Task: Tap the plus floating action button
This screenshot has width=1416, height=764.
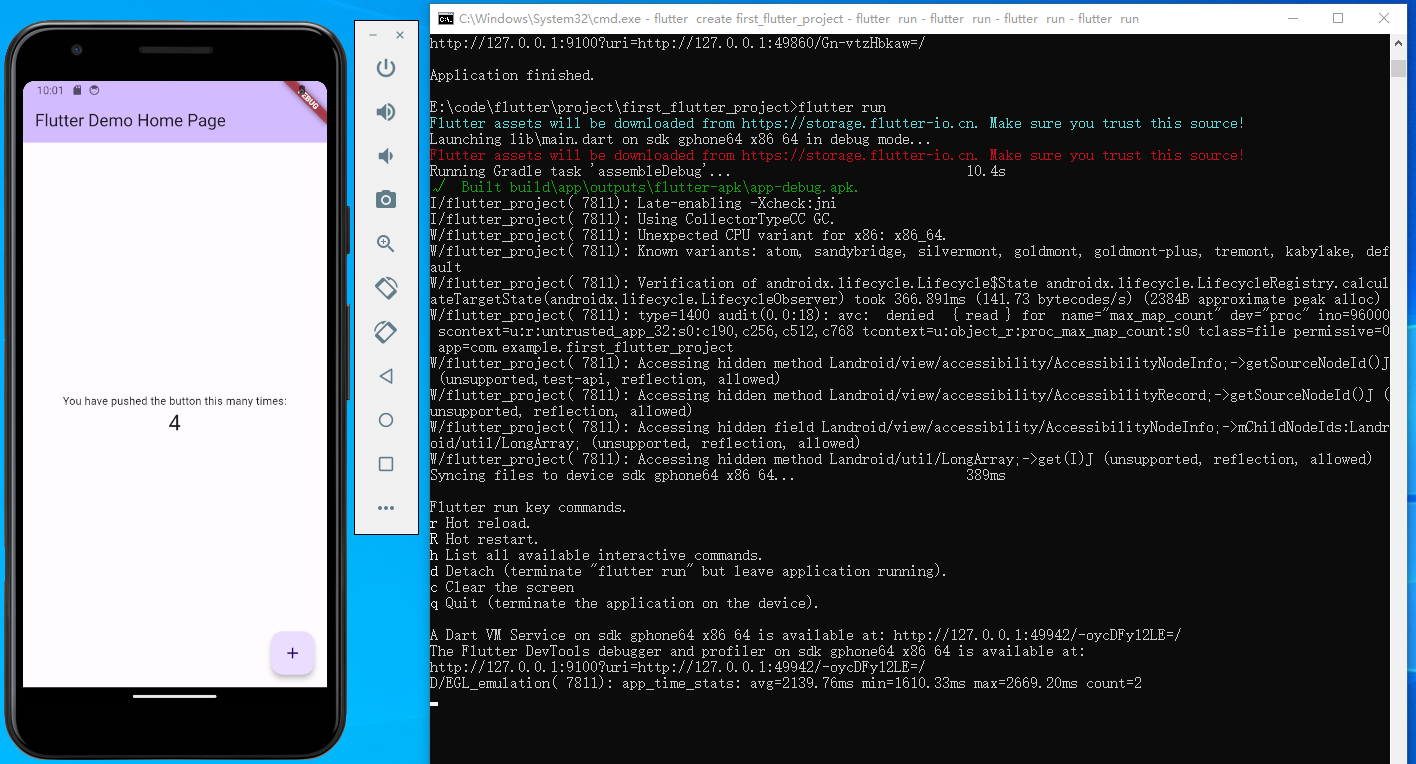Action: click(292, 653)
